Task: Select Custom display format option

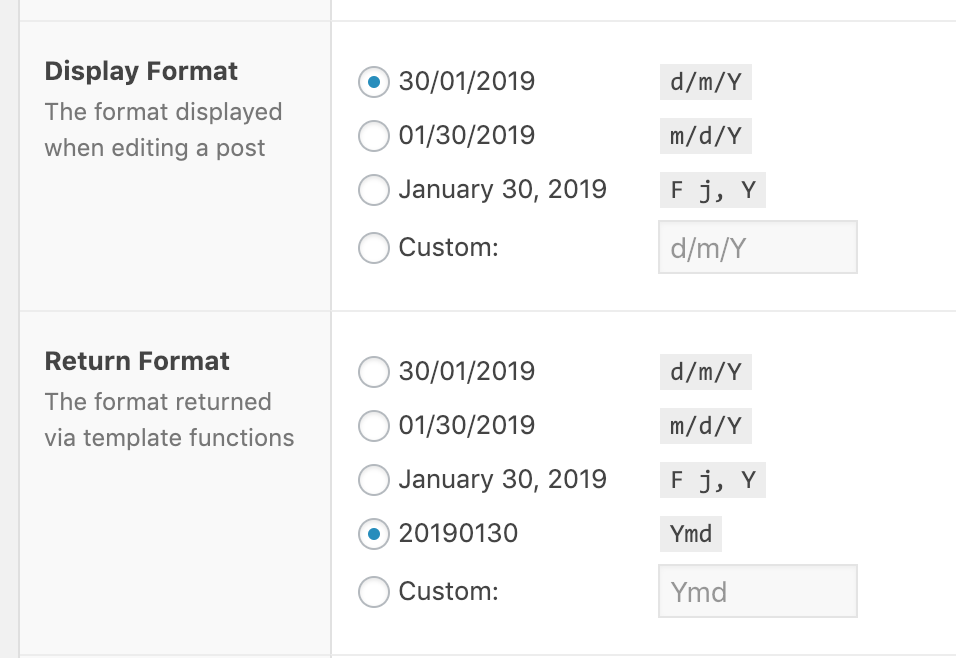Action: (373, 248)
